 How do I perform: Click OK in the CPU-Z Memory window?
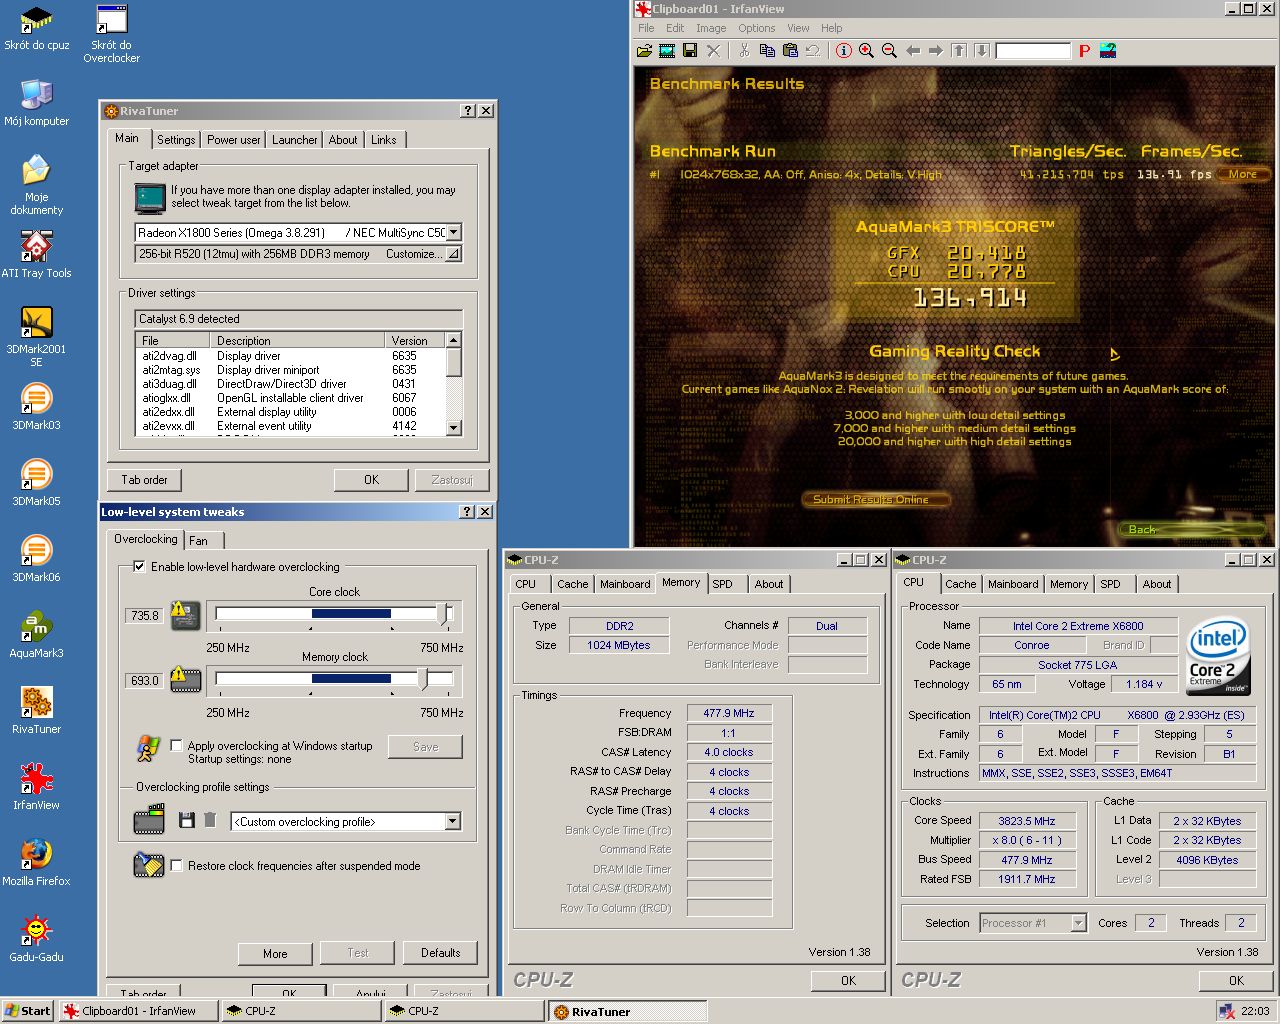coord(848,980)
